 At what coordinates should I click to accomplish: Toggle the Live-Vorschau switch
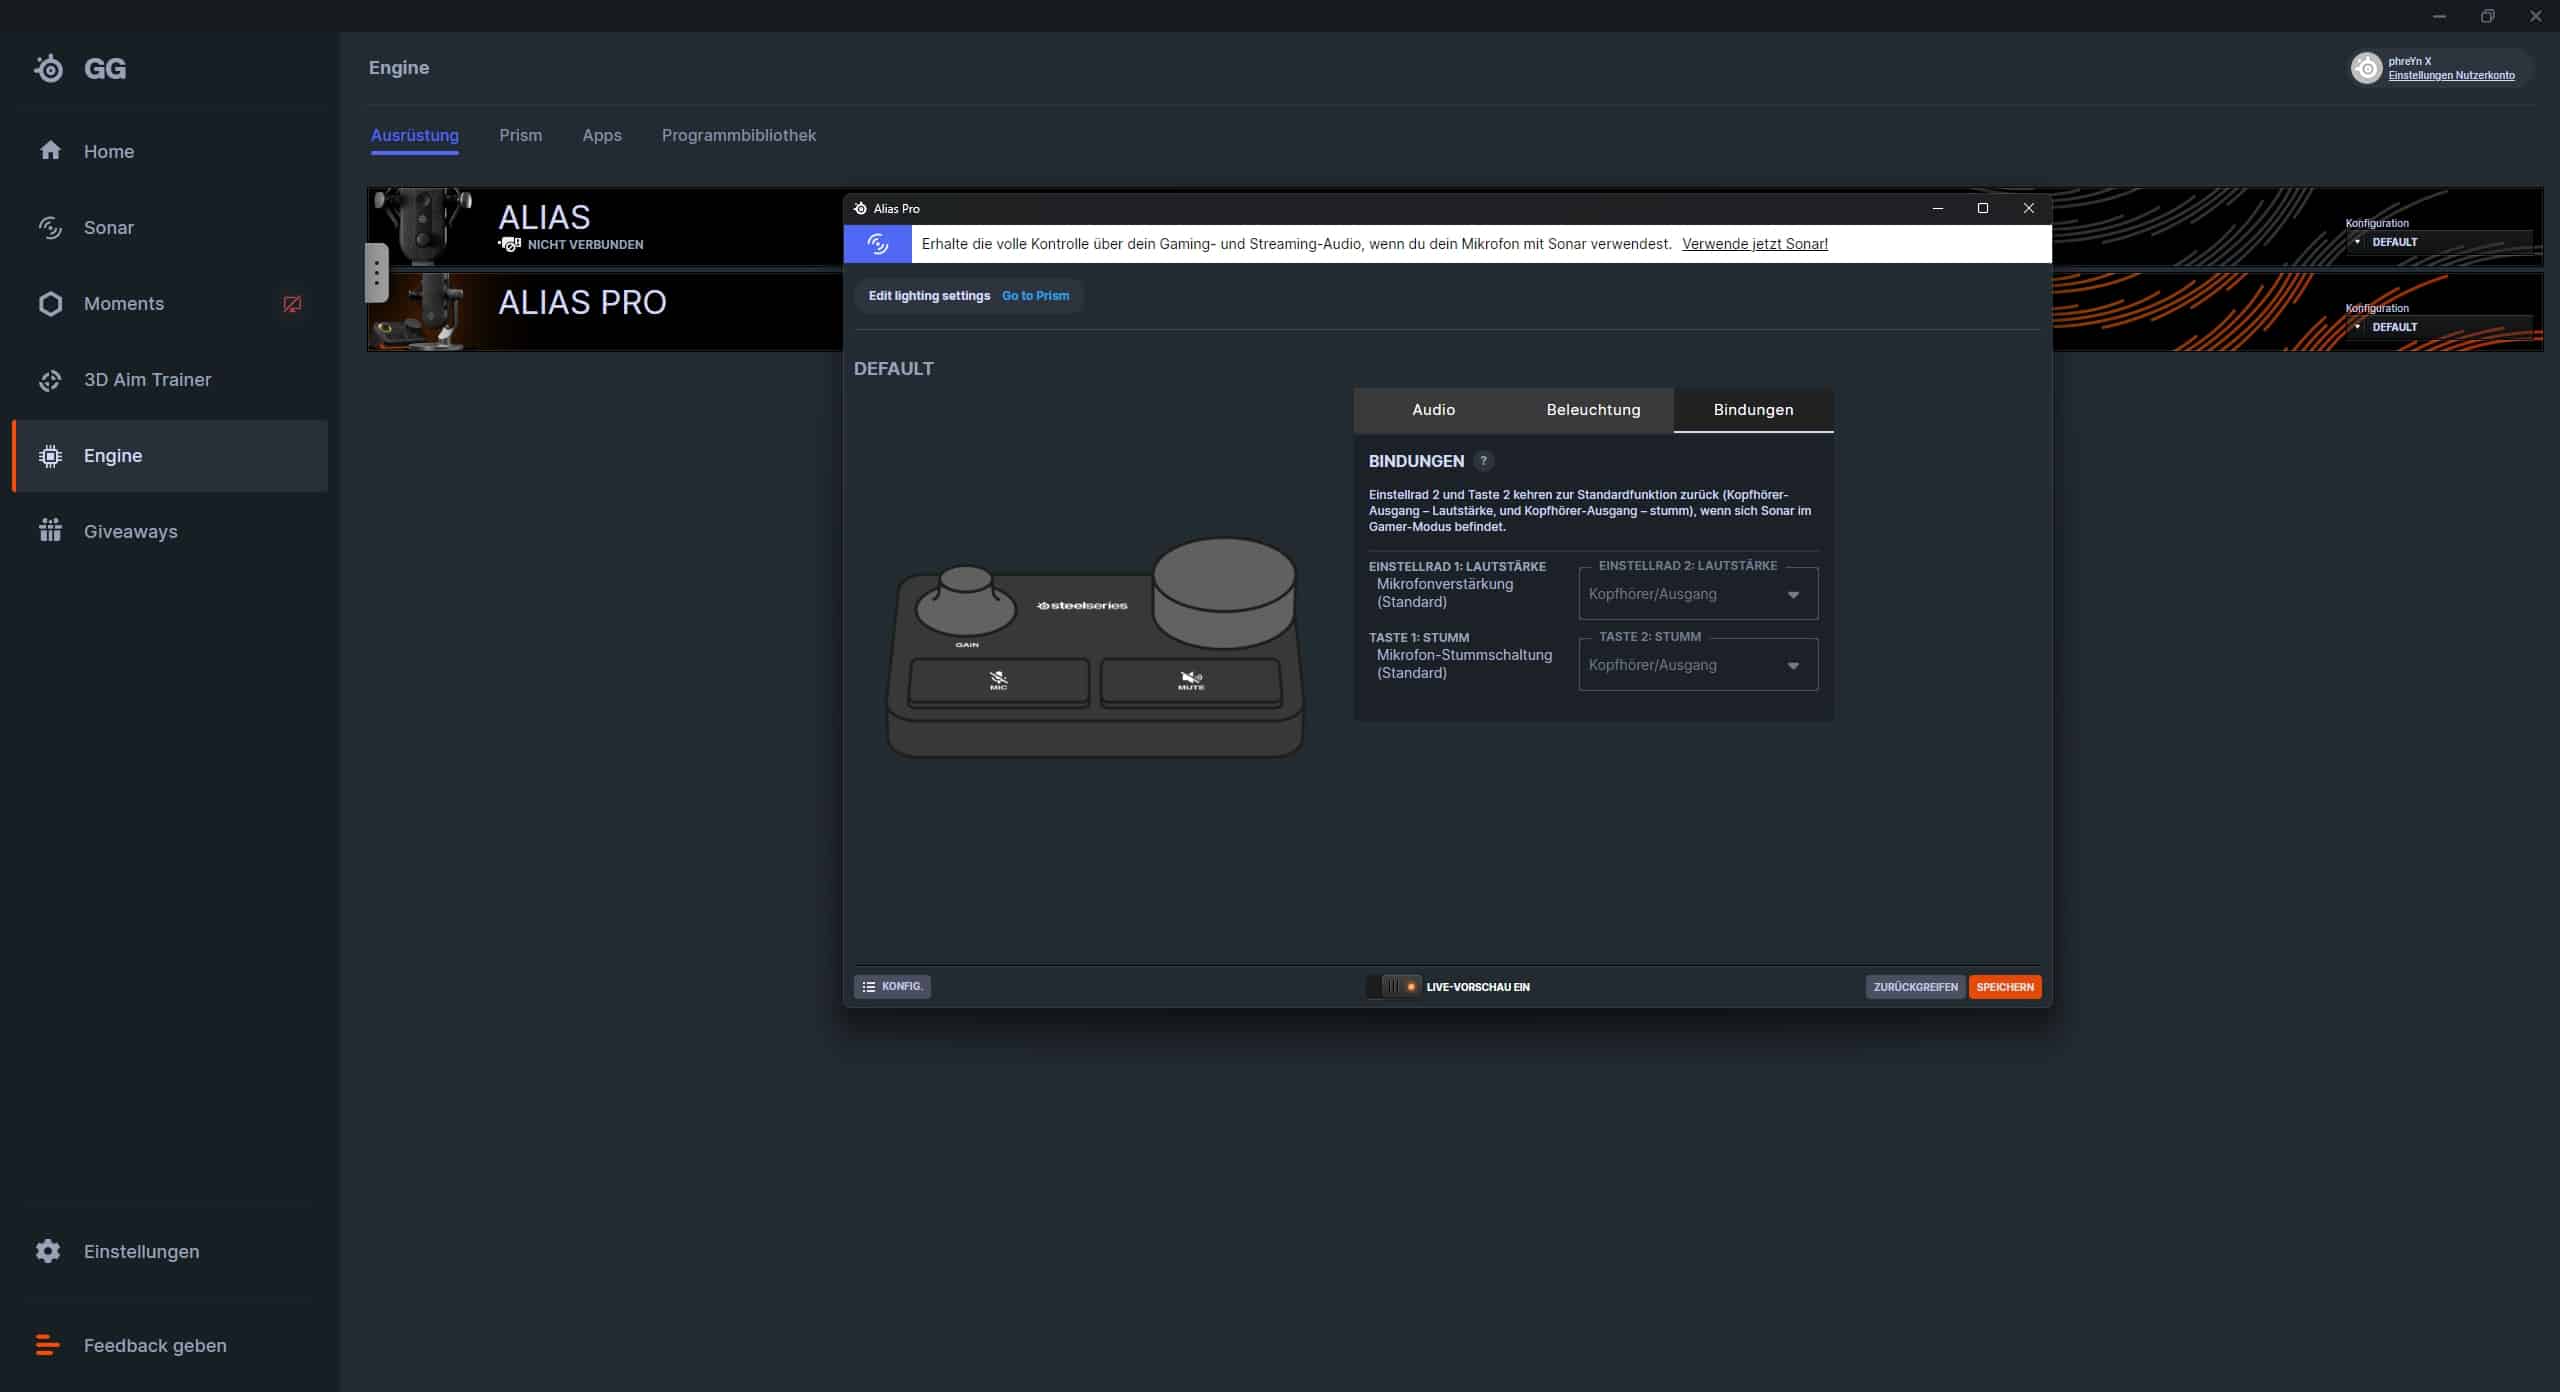click(x=1395, y=987)
